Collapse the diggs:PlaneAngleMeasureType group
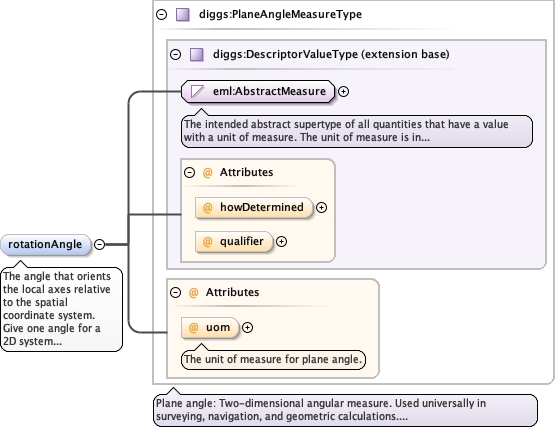Screen dimensions: 556x430 162,15
